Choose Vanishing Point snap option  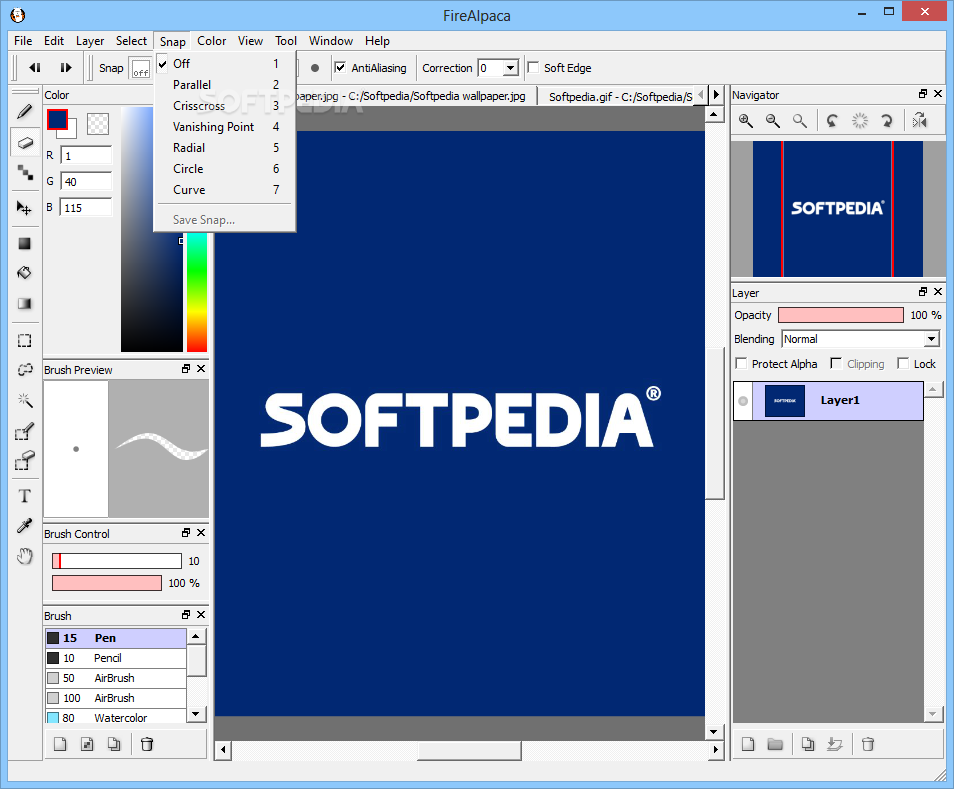click(225, 127)
